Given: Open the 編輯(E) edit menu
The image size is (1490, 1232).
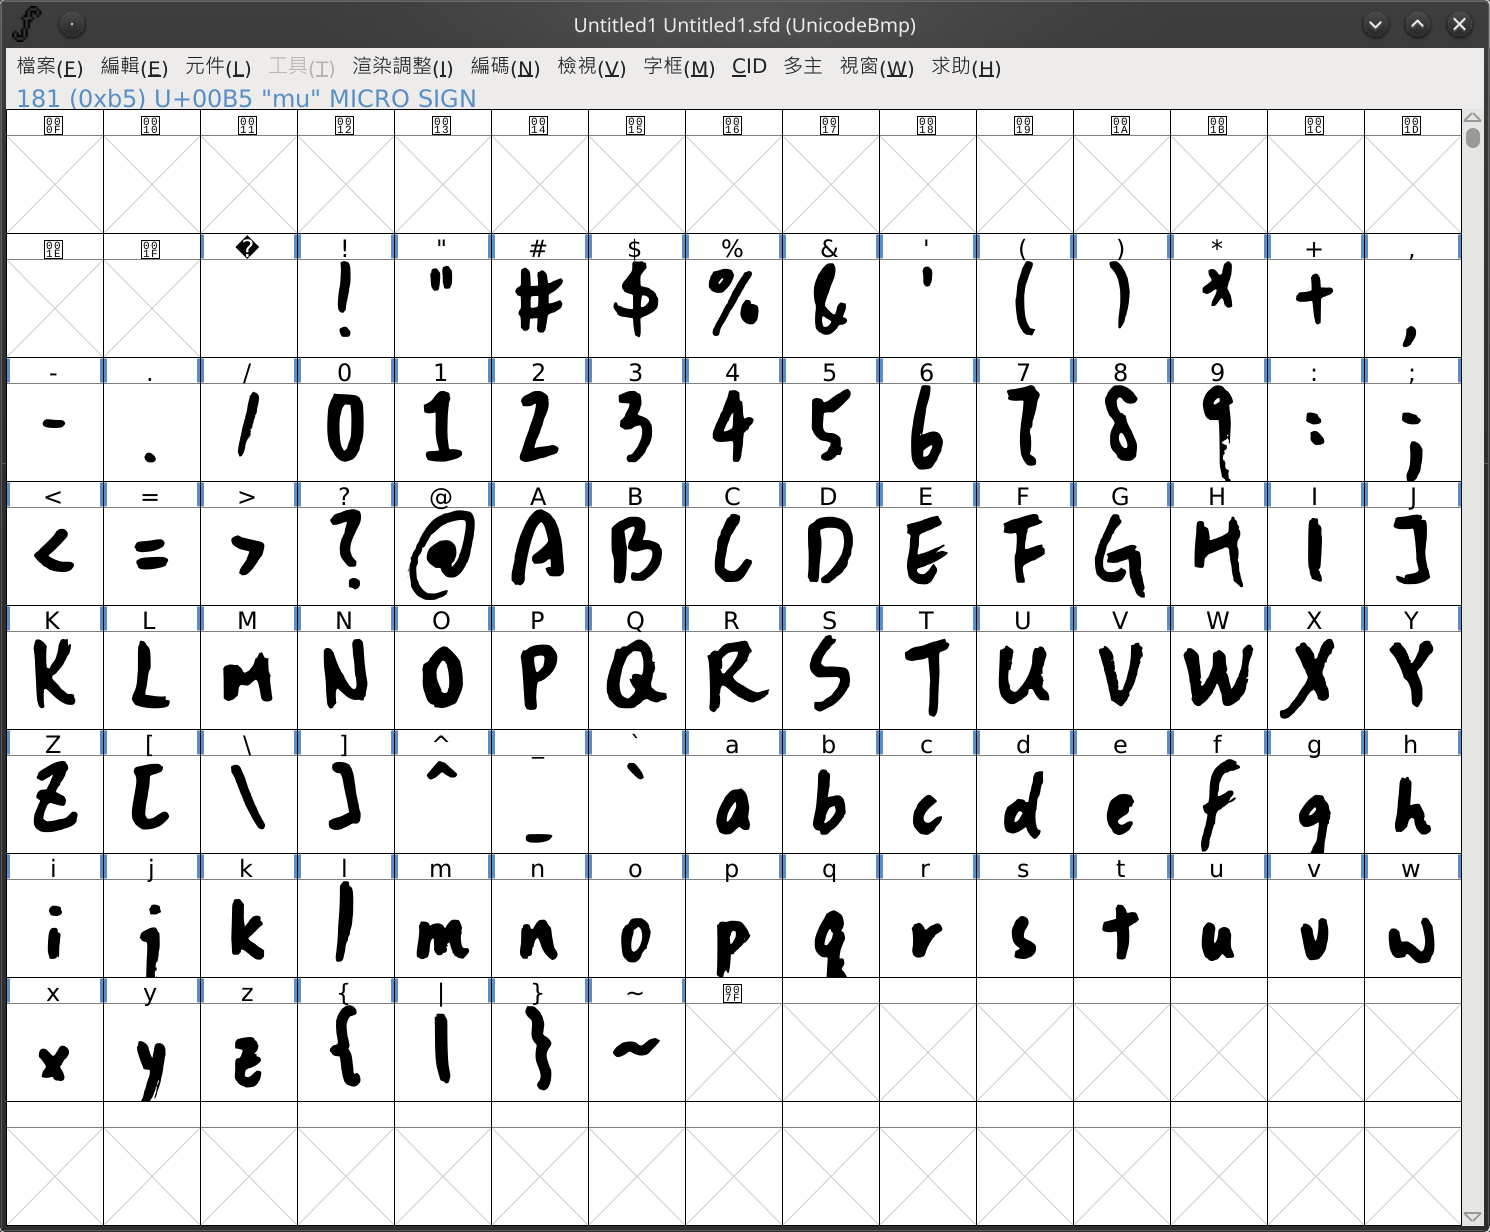Looking at the screenshot, I should point(134,67).
